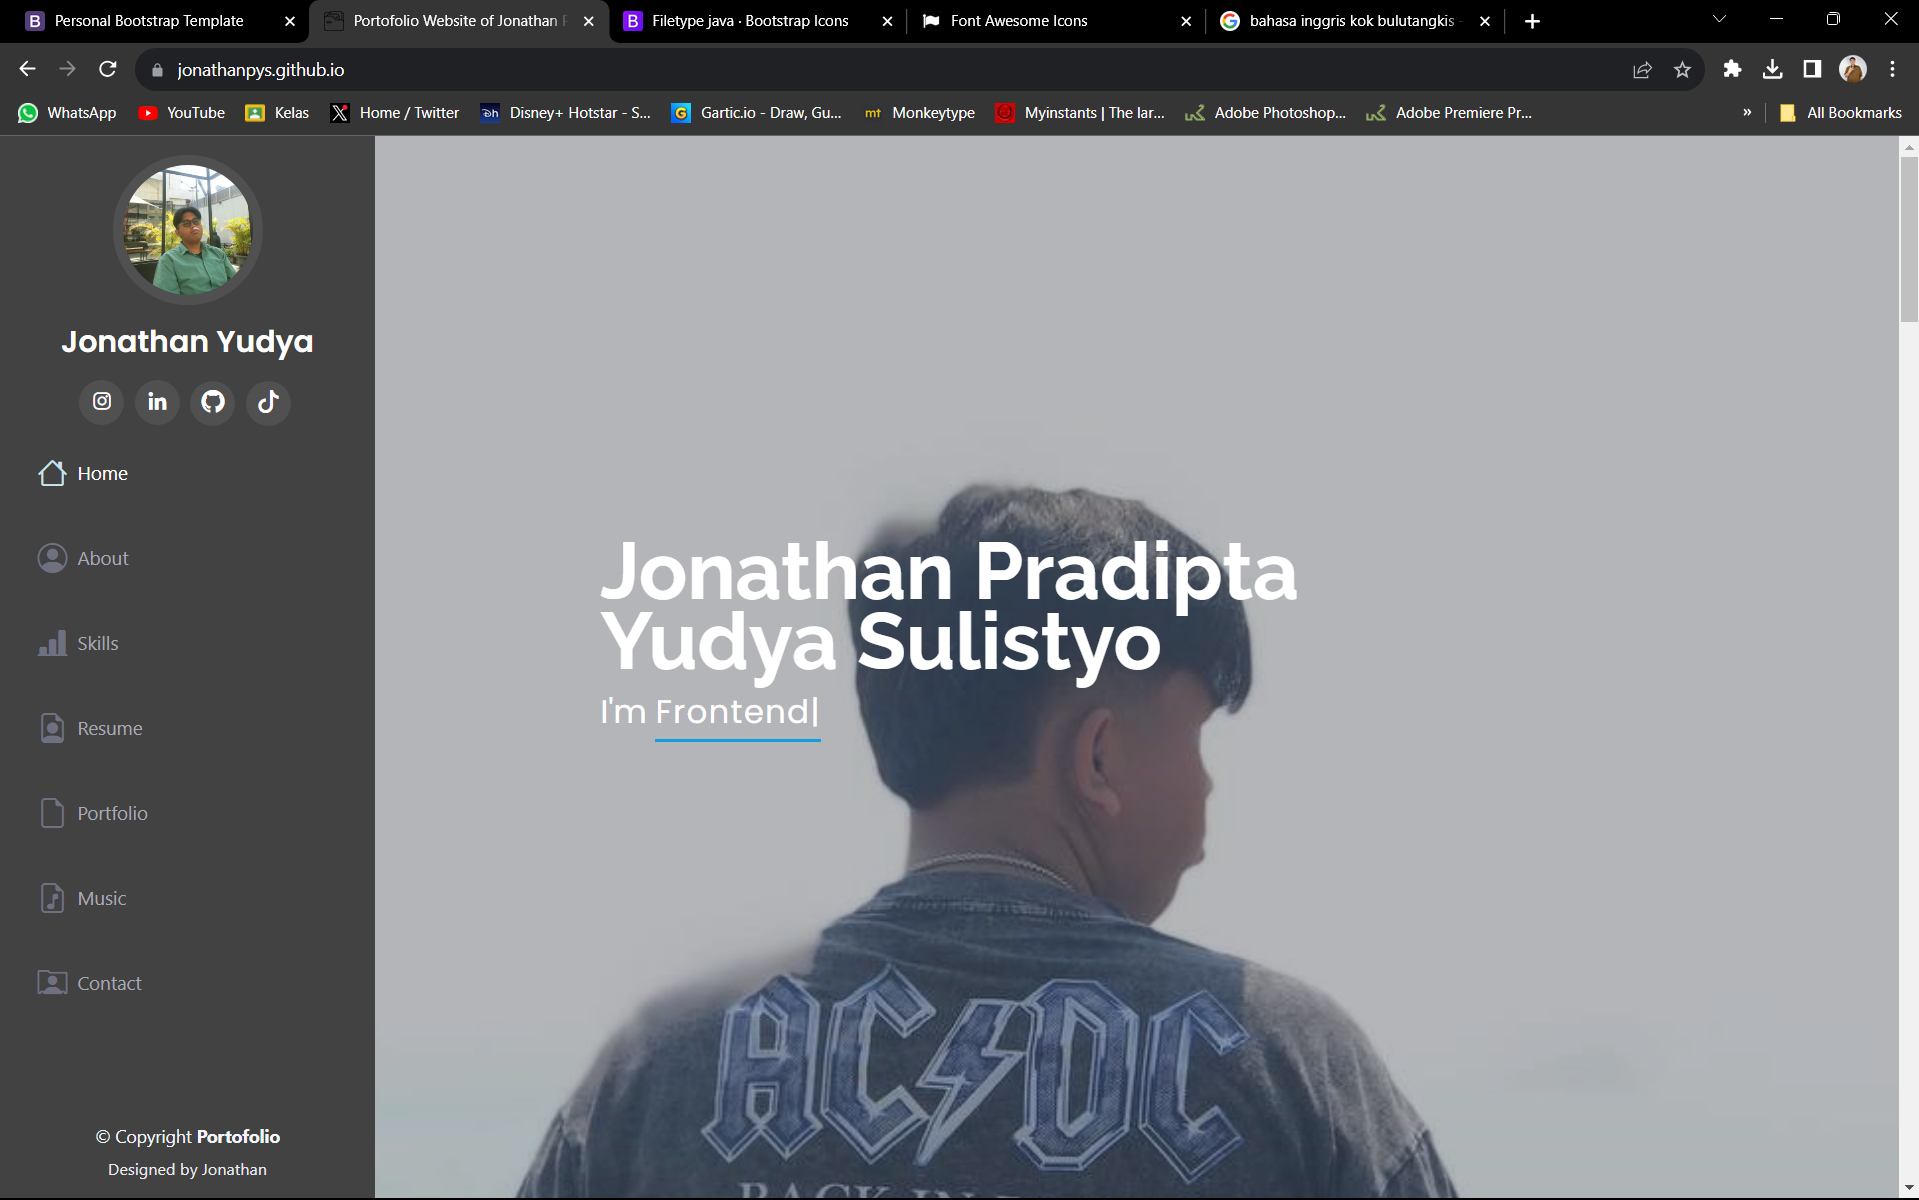Open the Adobe Photoshop bookmark
The height and width of the screenshot is (1200, 1919).
tap(1266, 113)
